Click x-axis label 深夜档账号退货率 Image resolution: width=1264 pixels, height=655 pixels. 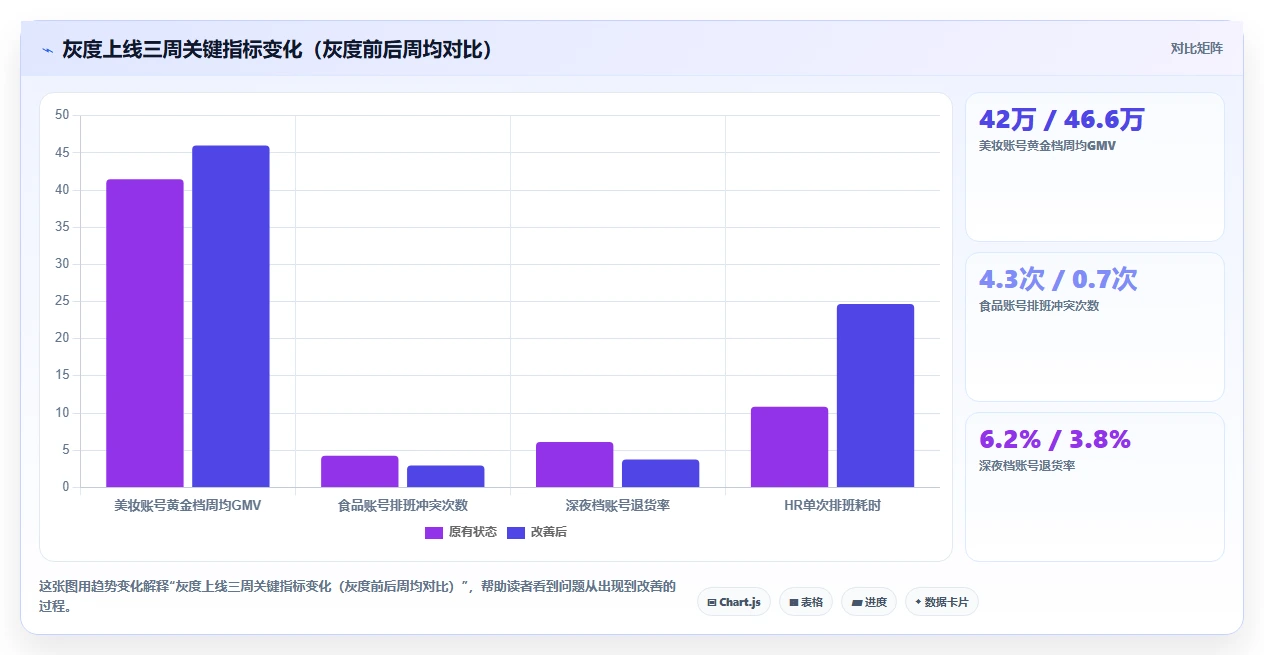(x=618, y=506)
